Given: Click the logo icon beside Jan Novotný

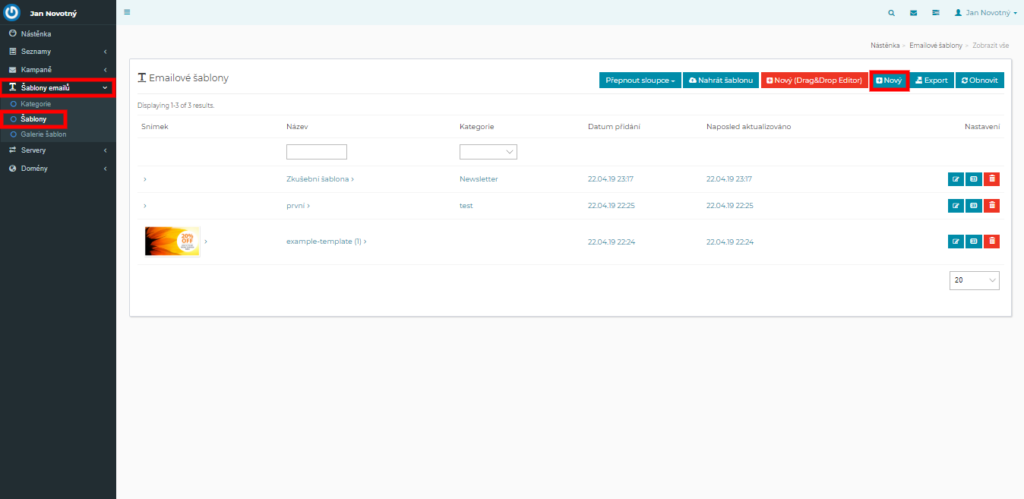Looking at the screenshot, I should tap(13, 13).
